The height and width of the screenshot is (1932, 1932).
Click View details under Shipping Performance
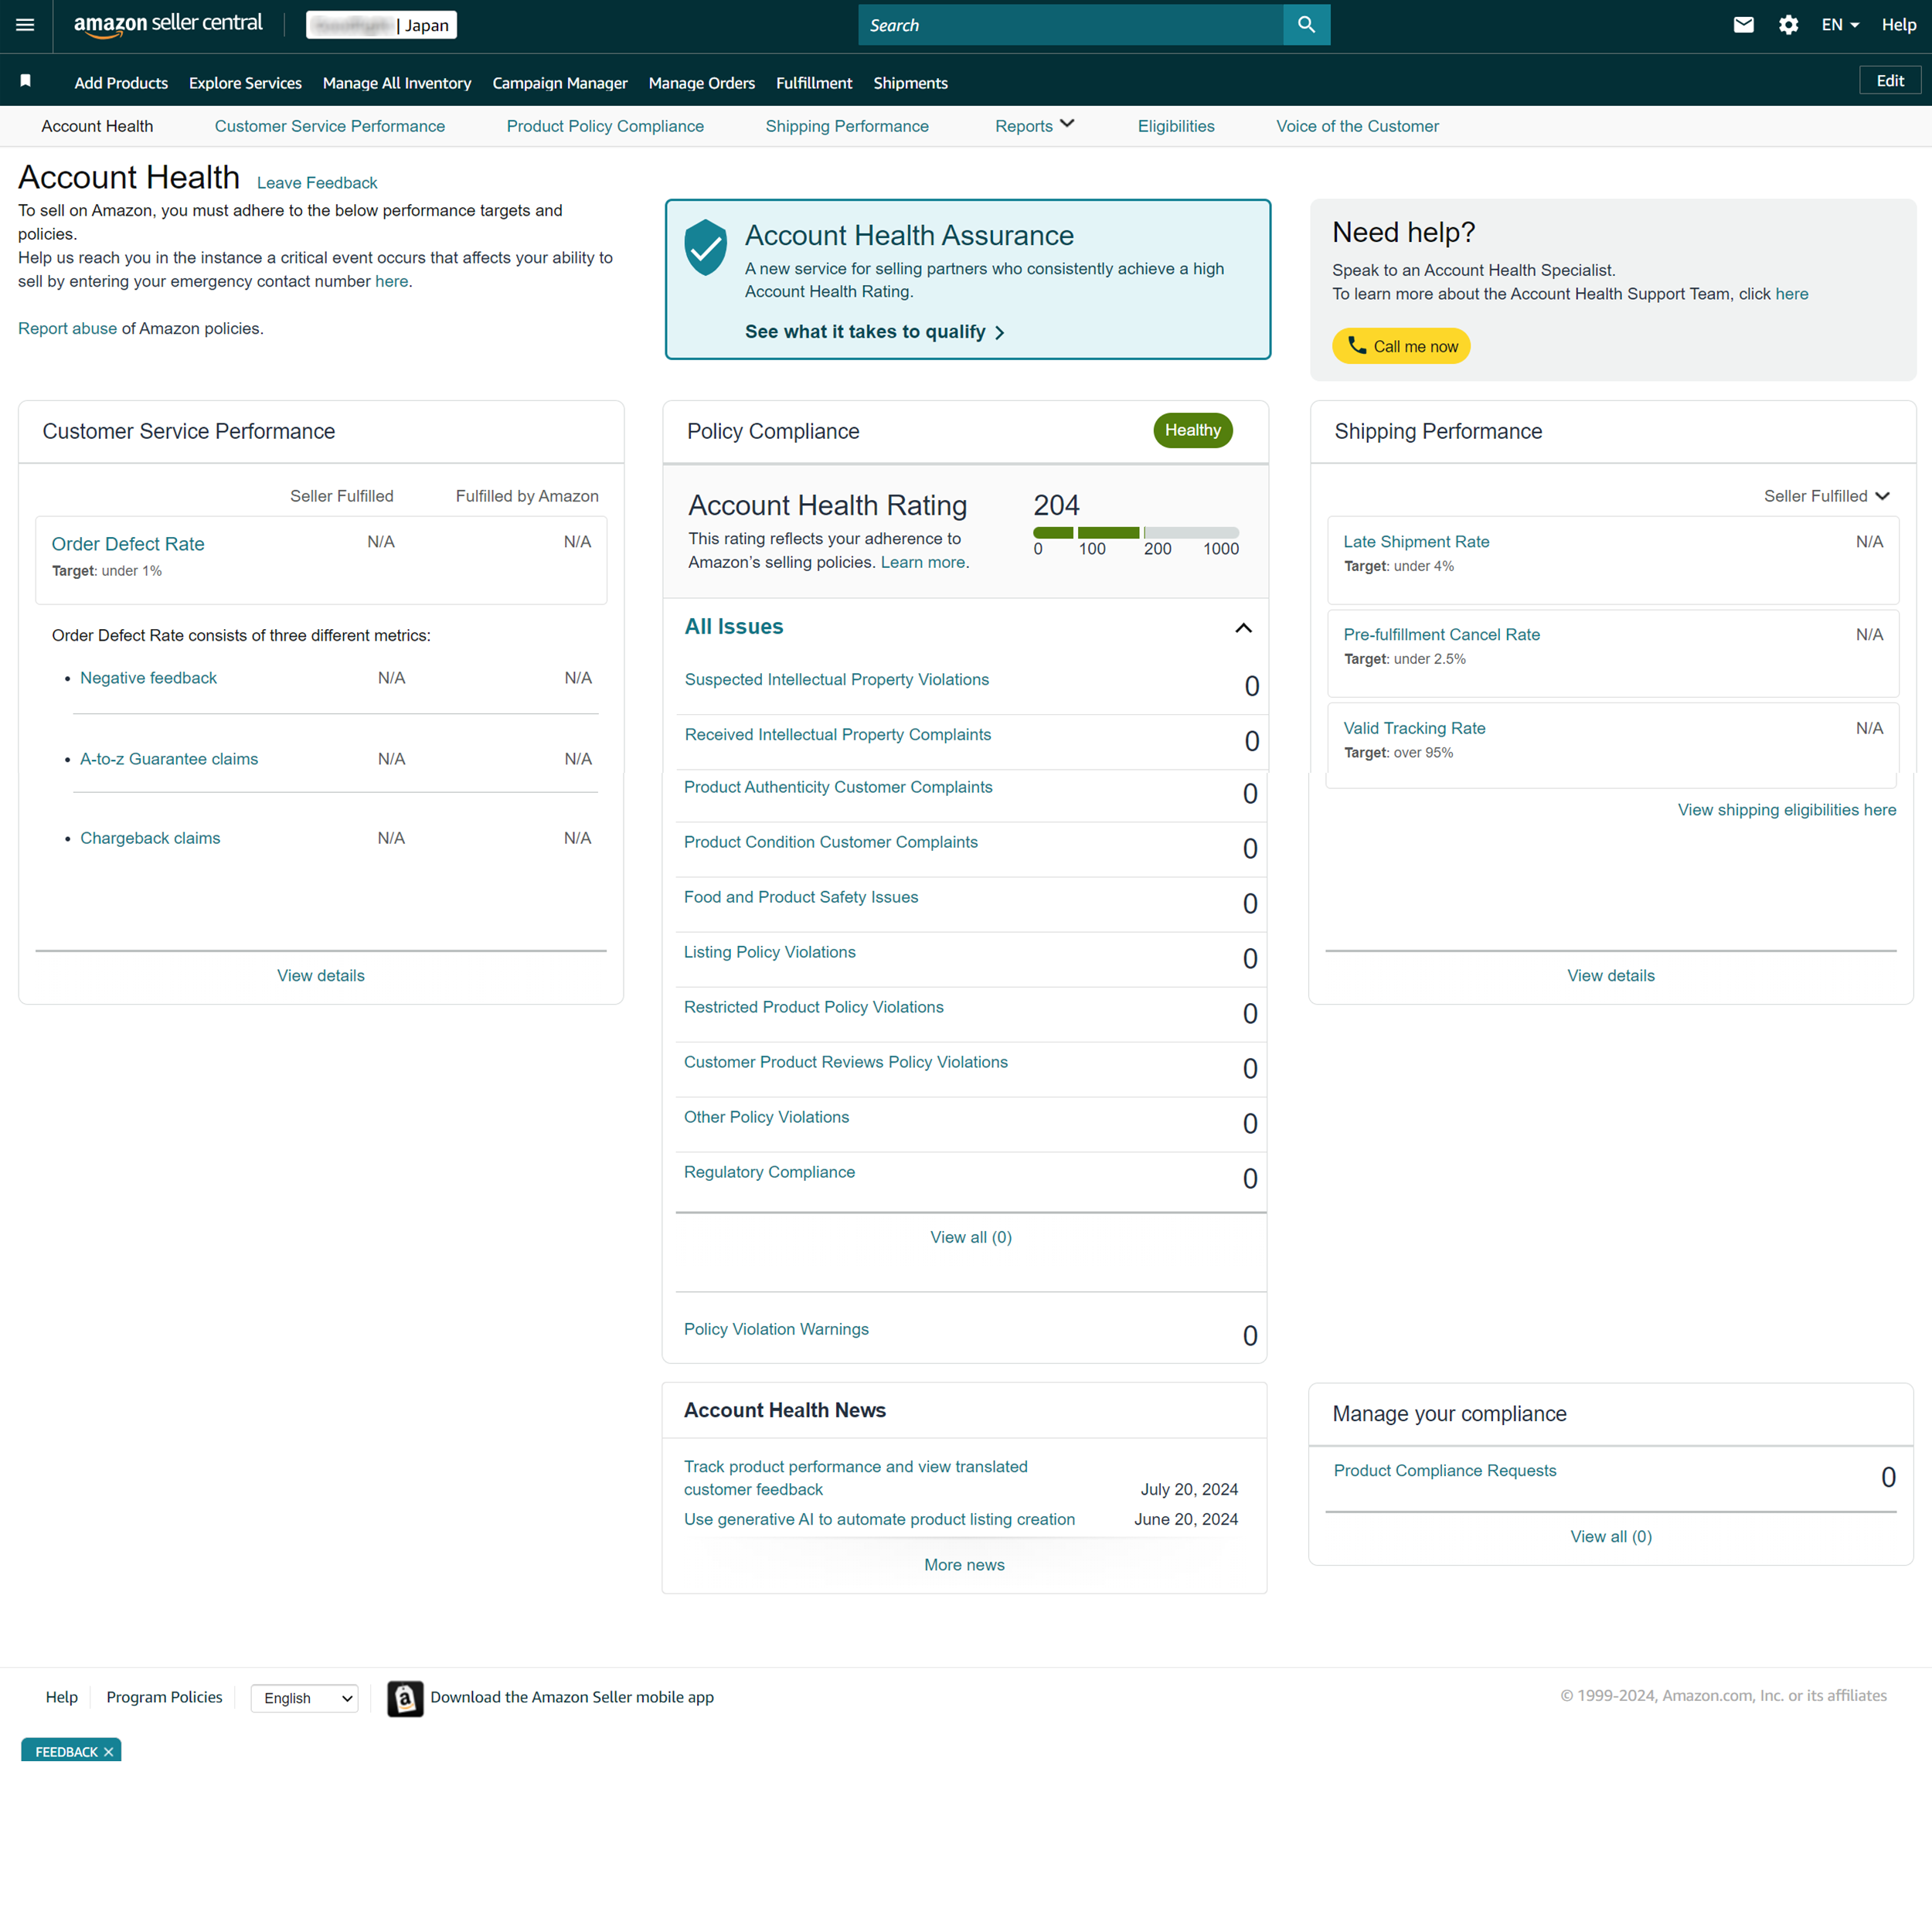[1611, 976]
